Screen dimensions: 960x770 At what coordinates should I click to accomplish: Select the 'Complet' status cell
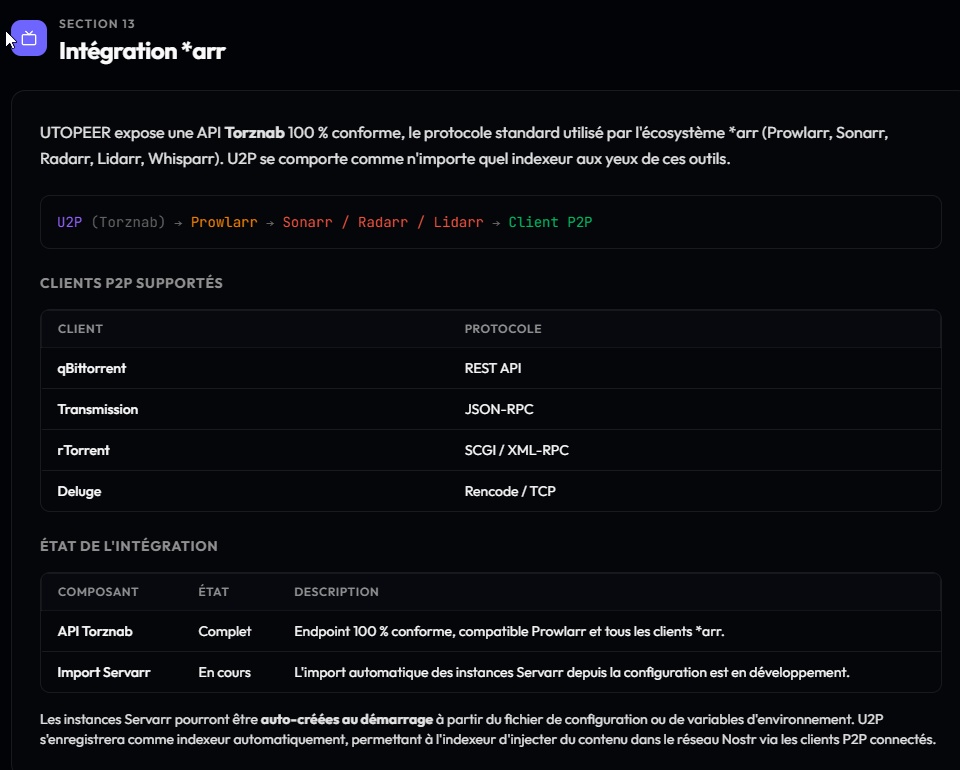point(225,632)
